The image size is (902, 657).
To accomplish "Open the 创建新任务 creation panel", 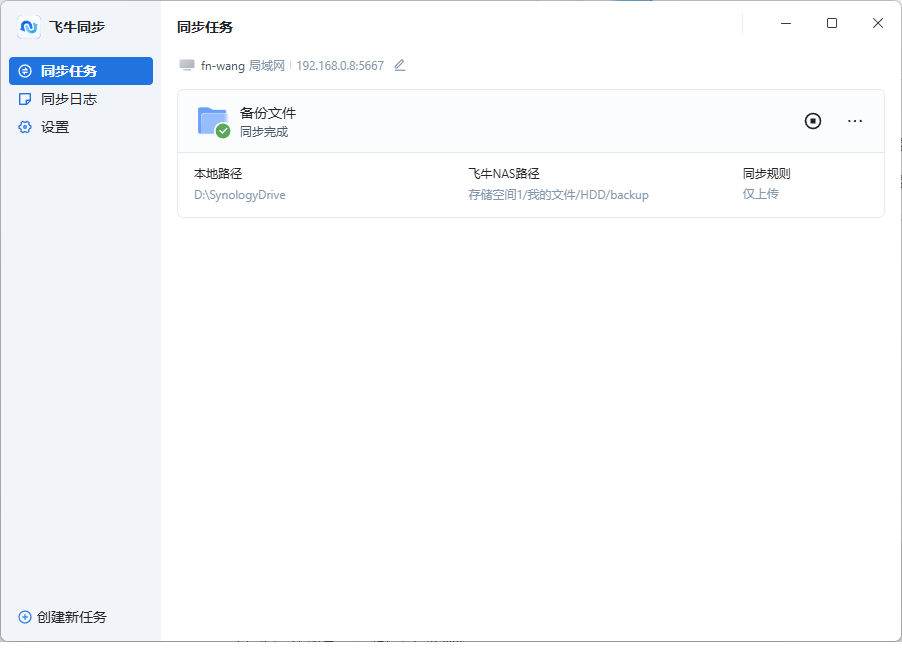I will (x=60, y=617).
